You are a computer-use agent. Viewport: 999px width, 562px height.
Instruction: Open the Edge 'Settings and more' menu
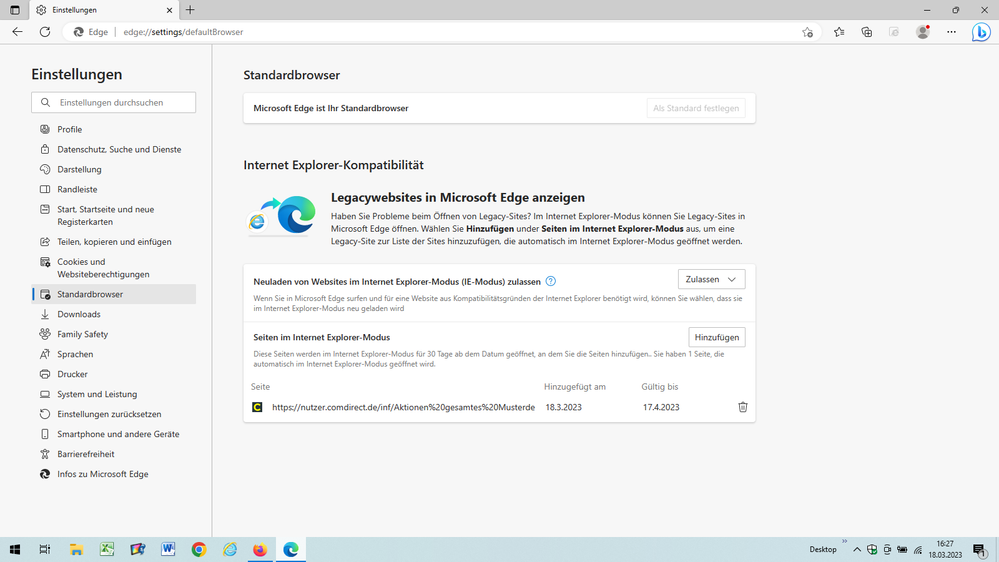click(951, 32)
